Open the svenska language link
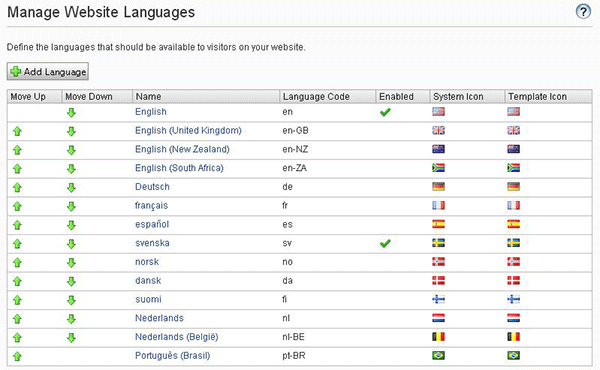The image size is (600, 370). click(152, 243)
